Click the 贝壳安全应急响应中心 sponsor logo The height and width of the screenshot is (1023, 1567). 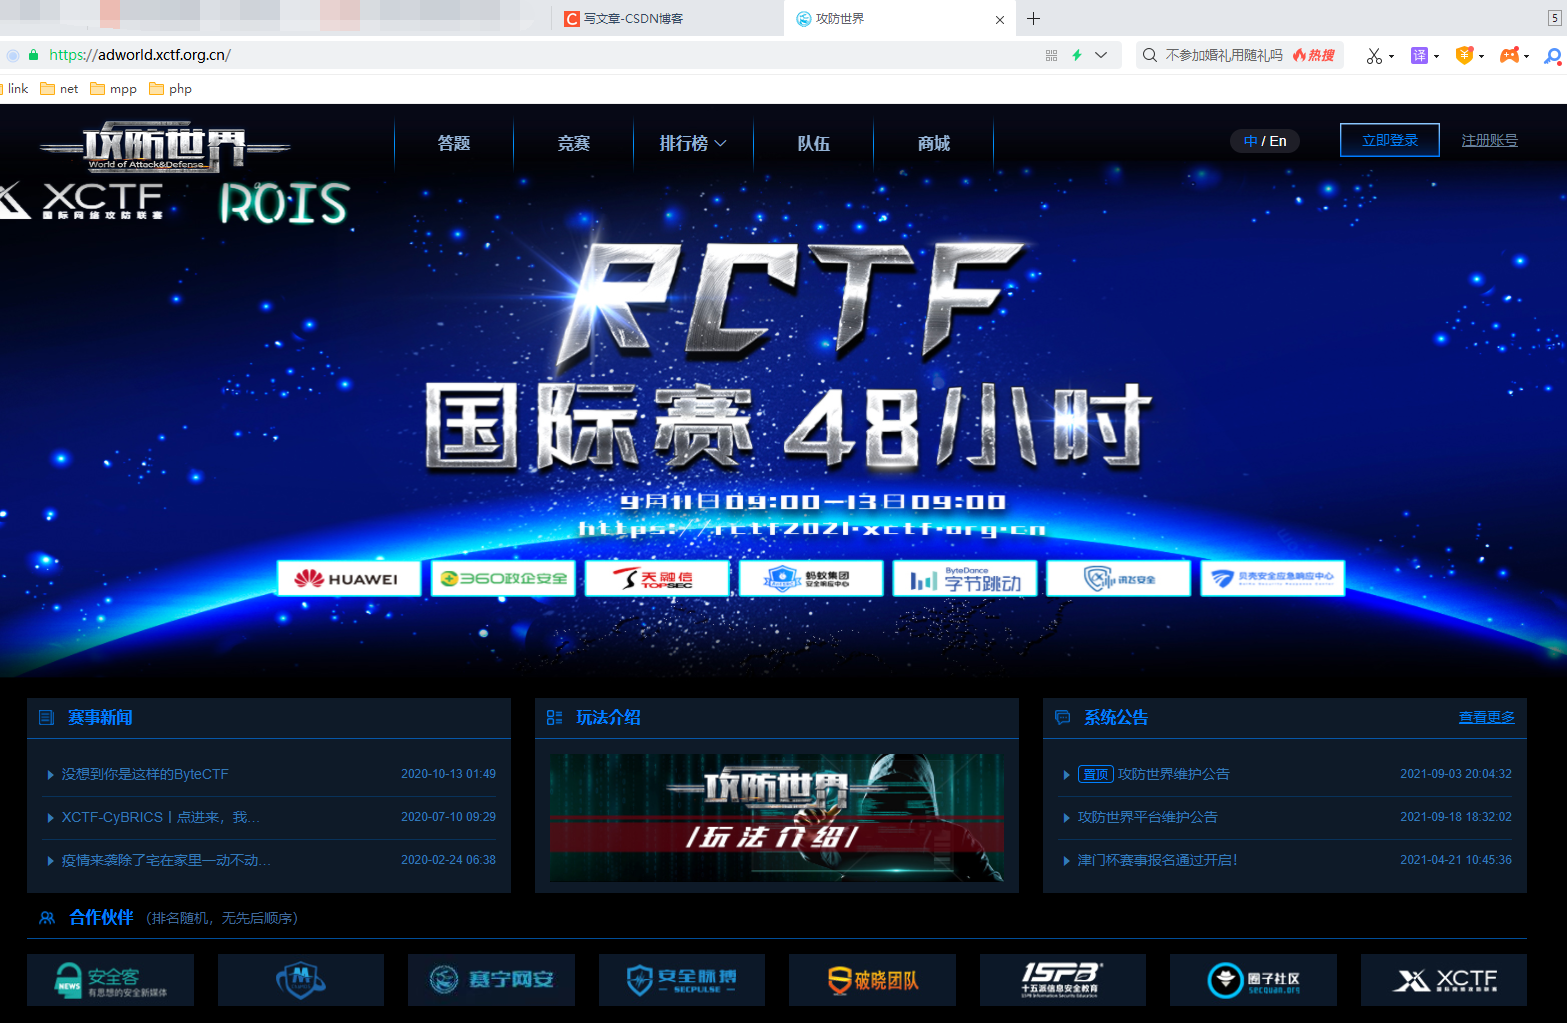(x=1273, y=578)
